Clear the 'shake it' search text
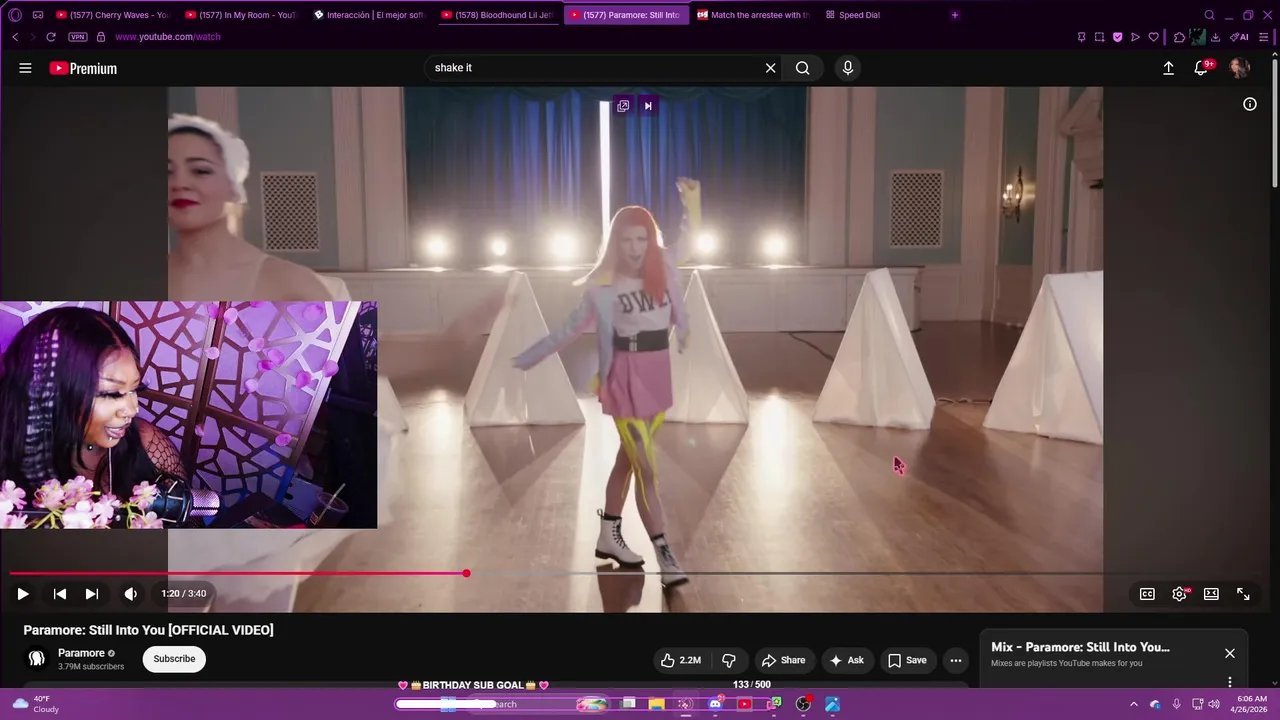This screenshot has width=1280, height=720. 770,68
